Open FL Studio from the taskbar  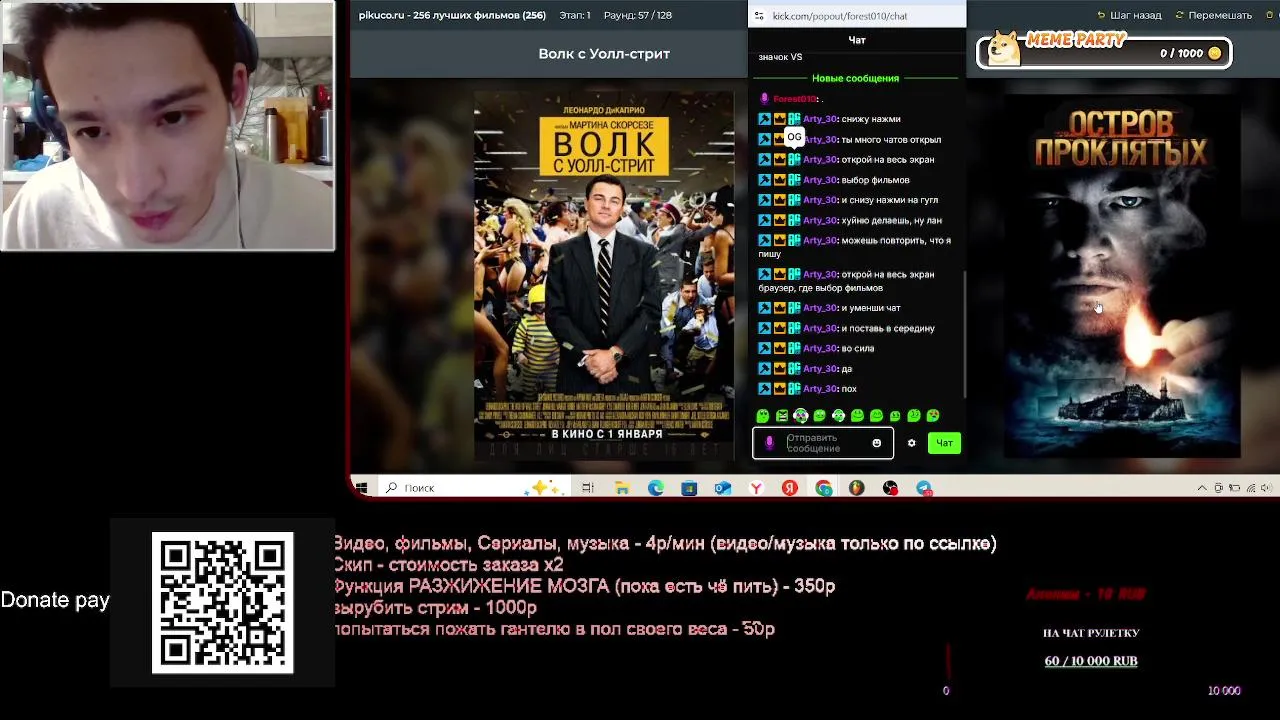(x=857, y=488)
